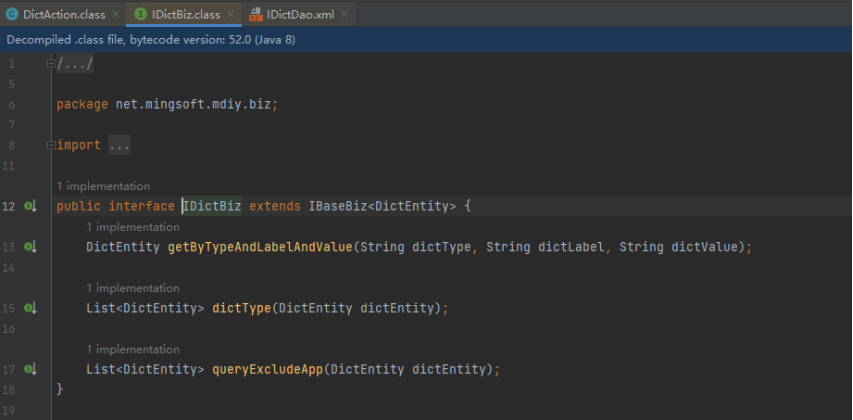Open the '1 implementation' hint above getByTypeAndLabelAndValue
The image size is (853, 420).
pos(133,227)
